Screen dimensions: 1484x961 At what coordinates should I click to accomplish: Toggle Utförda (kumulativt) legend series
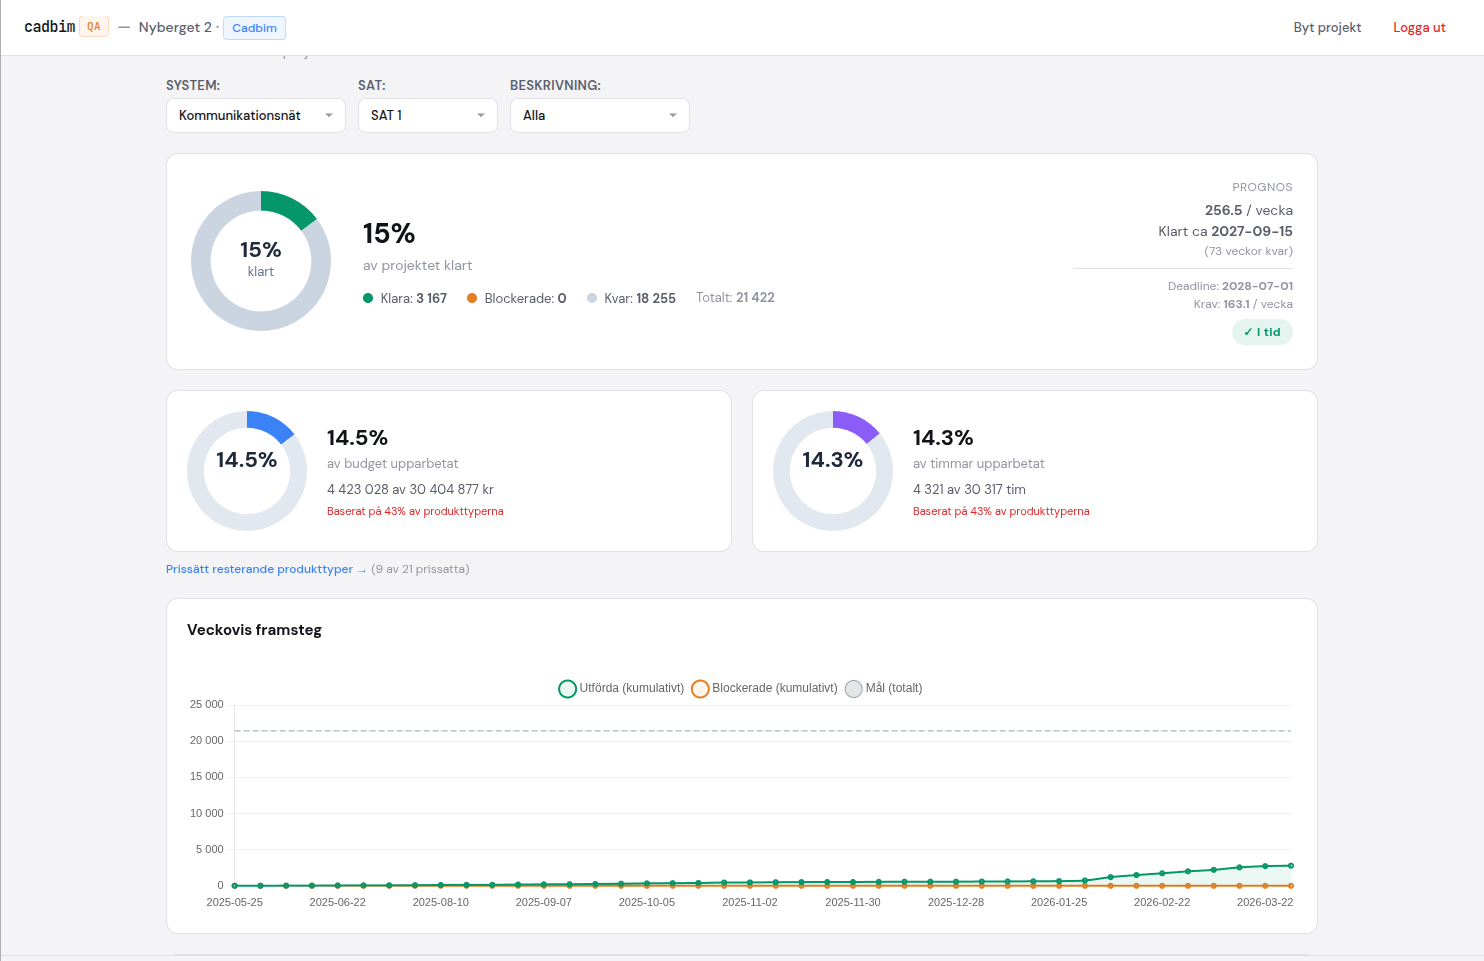click(621, 688)
